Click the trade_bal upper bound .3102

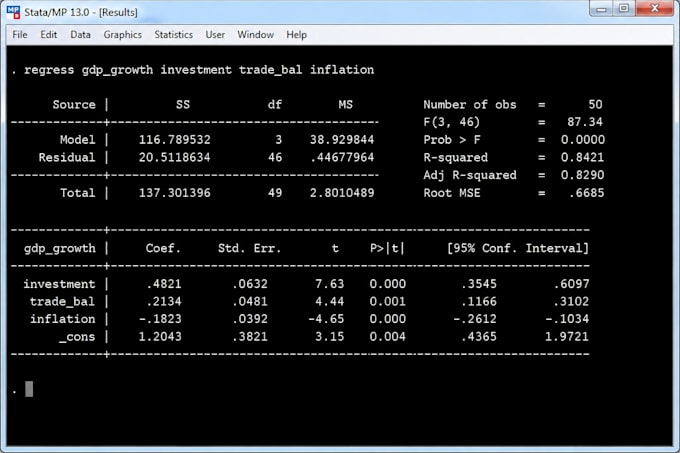coord(571,302)
